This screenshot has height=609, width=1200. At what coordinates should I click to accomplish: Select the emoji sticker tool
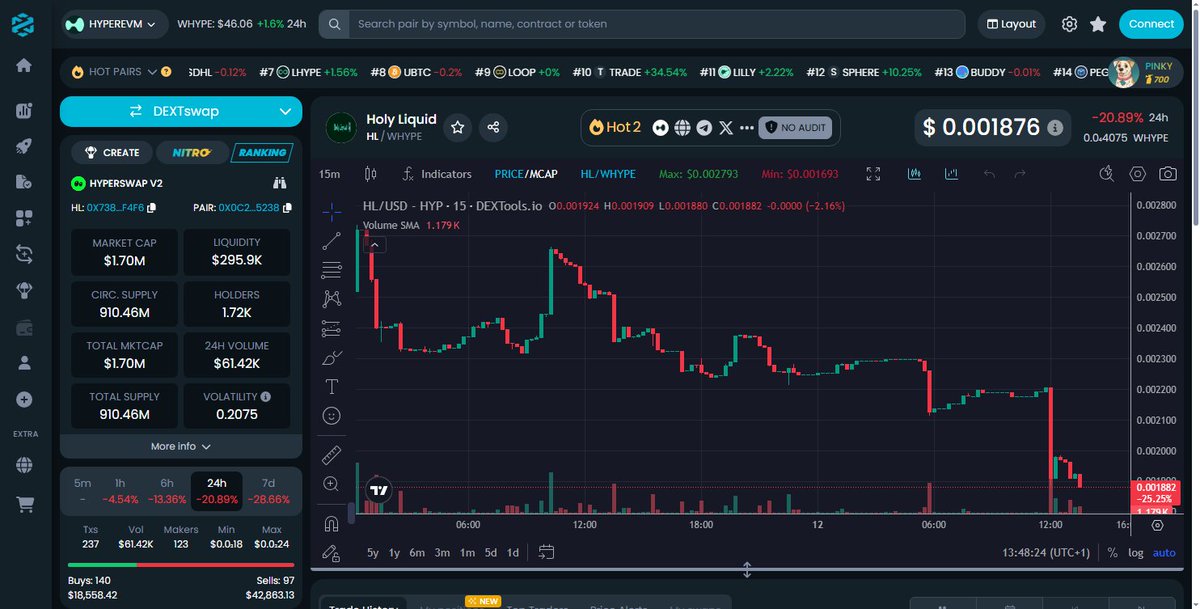click(x=332, y=415)
